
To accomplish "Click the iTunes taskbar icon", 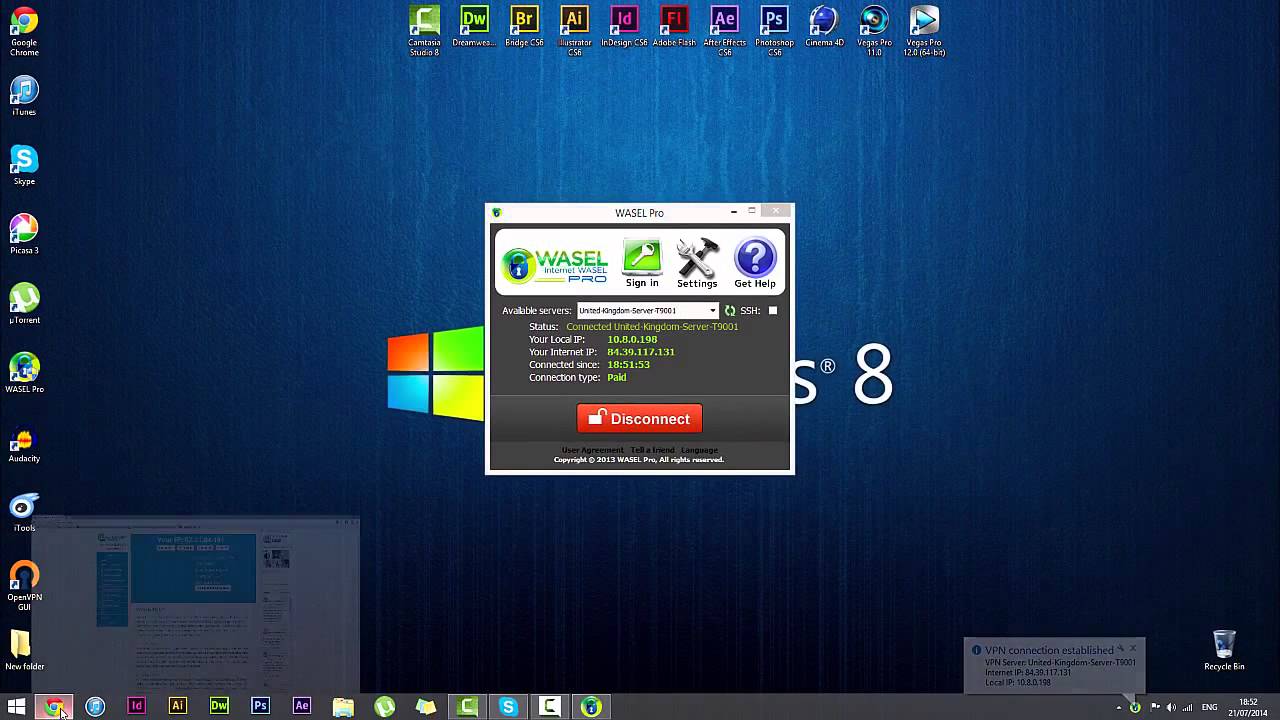I will click(x=95, y=707).
